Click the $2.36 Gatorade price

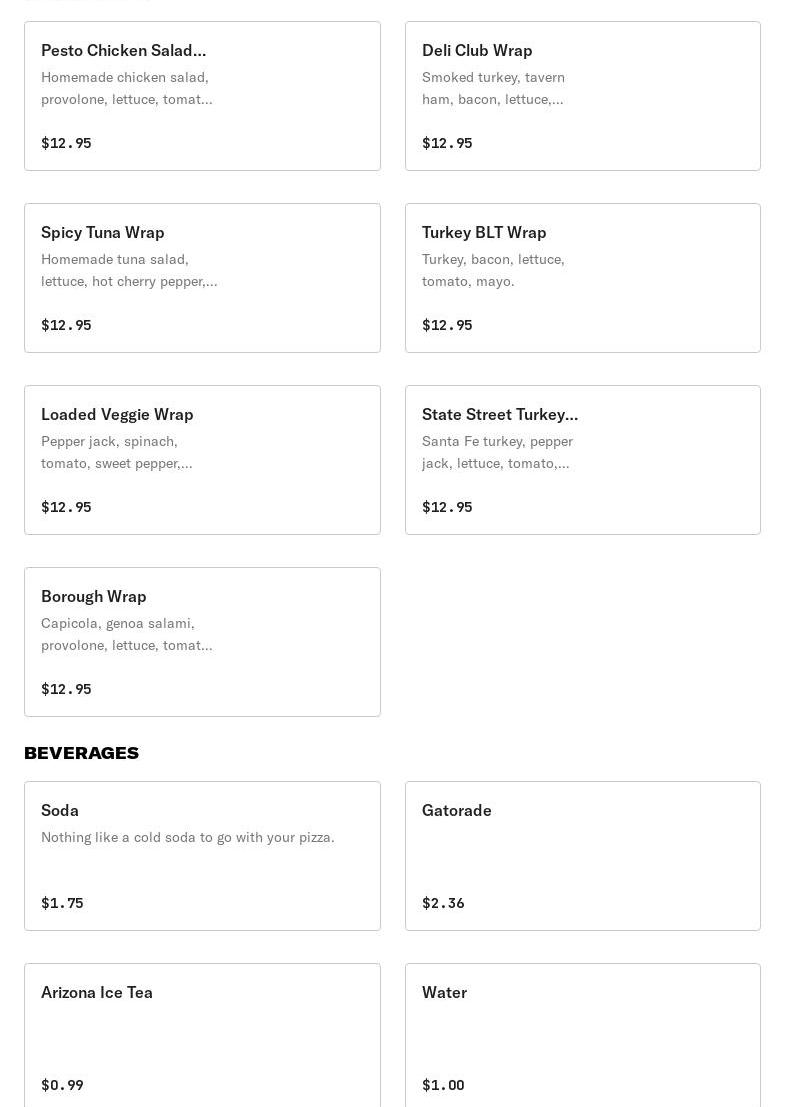443,903
